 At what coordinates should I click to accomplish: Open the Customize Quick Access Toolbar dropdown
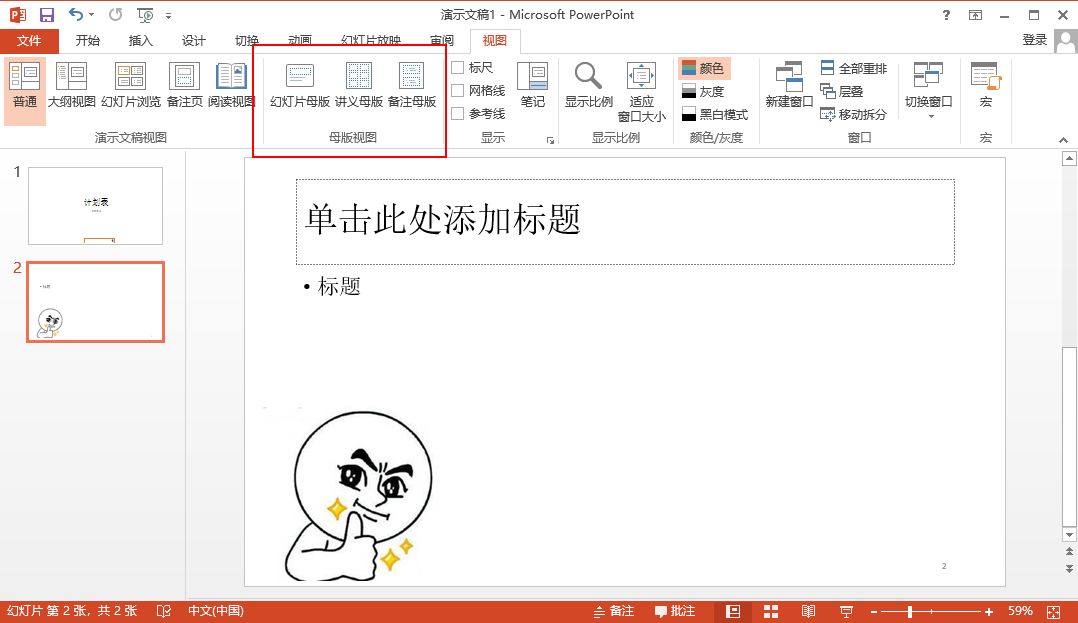pos(168,16)
